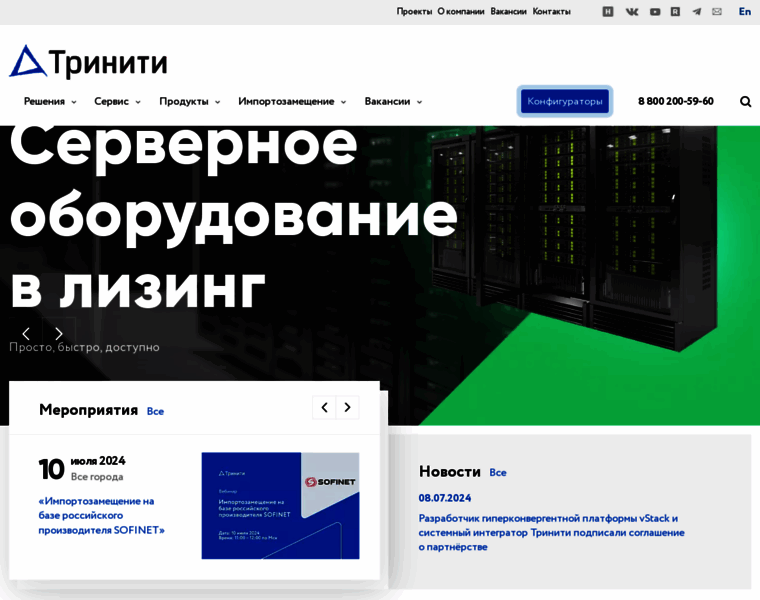Click the Конфигураторы button
This screenshot has height=600, width=760.
(x=565, y=101)
